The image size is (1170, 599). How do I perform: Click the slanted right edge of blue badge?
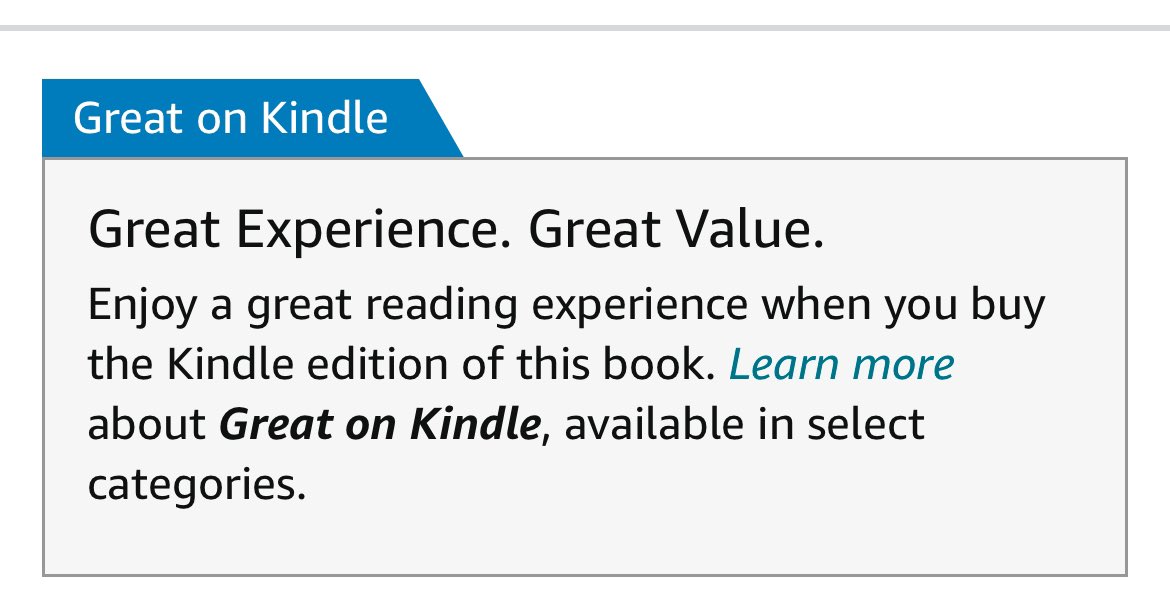coord(440,118)
